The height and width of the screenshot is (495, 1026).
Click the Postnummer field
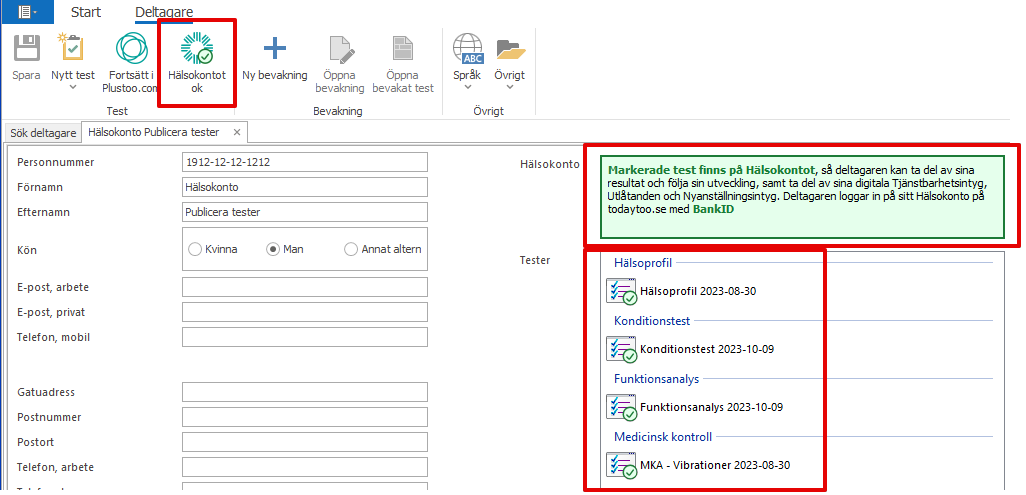tap(305, 417)
